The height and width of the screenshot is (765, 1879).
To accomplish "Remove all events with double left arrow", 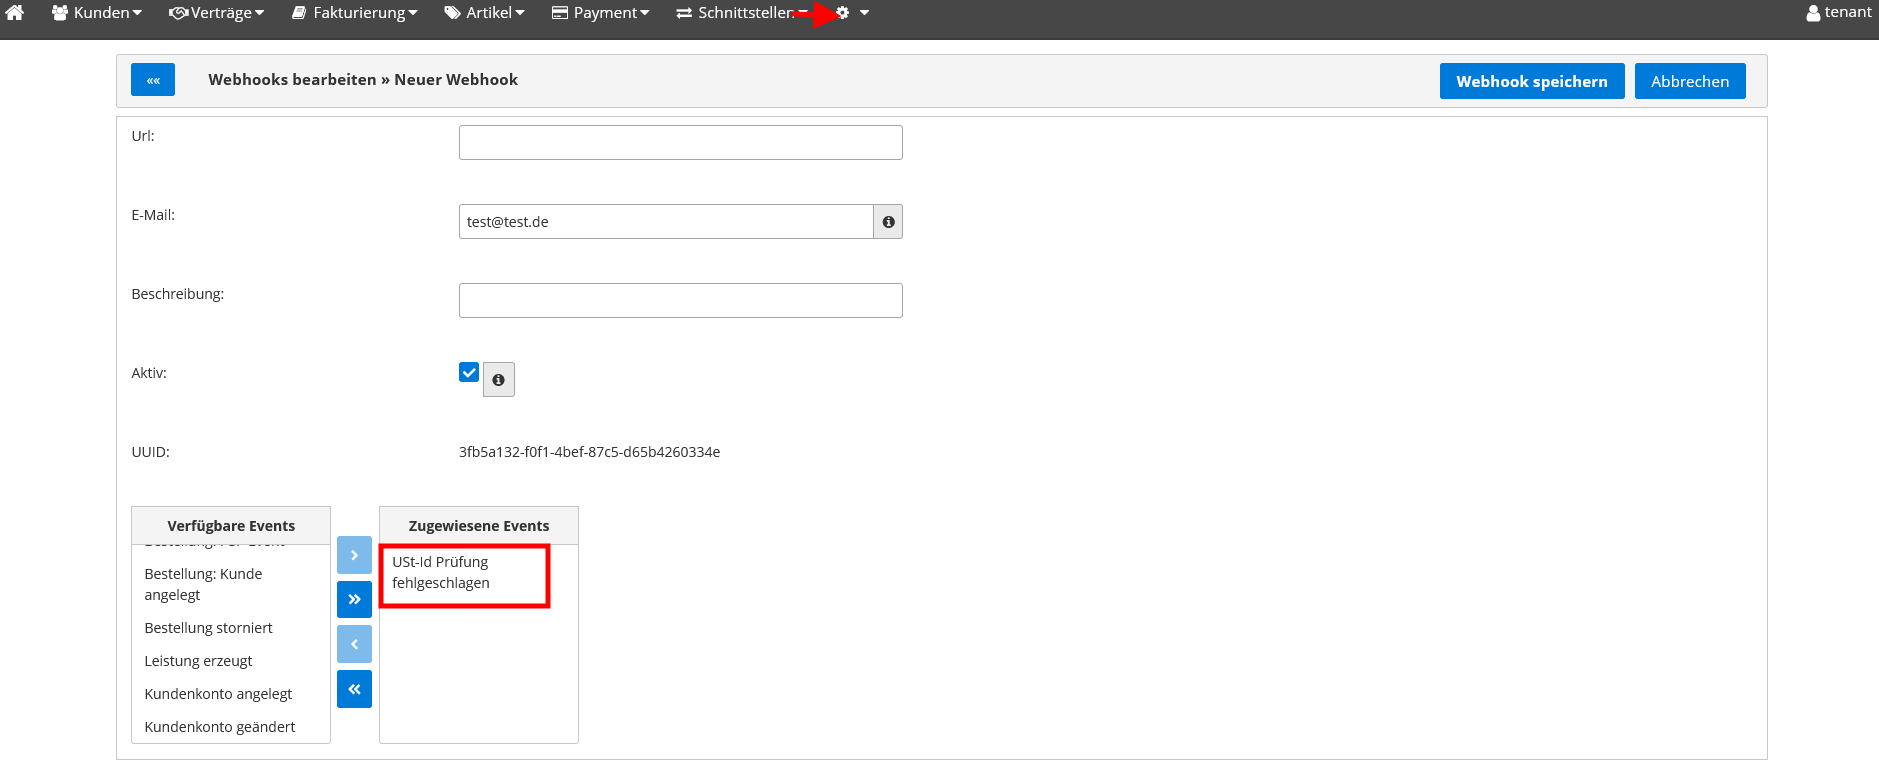I will pyautogui.click(x=354, y=689).
